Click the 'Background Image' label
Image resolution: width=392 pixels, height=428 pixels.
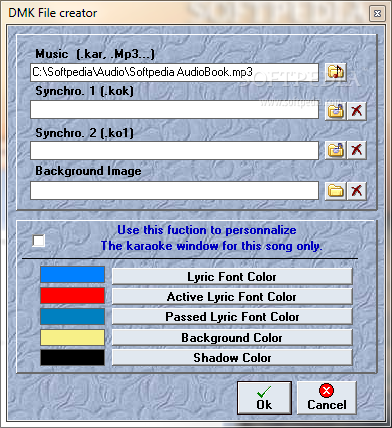(88, 171)
